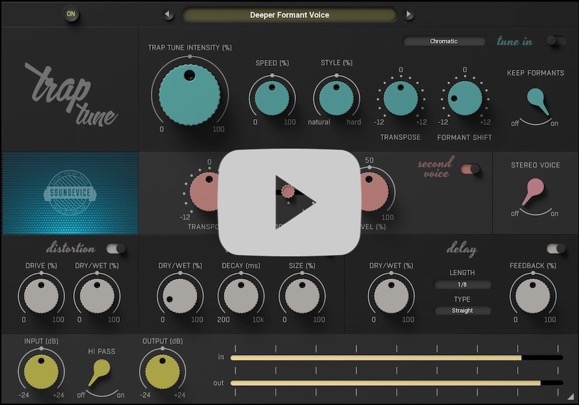The image size is (579, 405).
Task: Click the distortion section title
Action: pyautogui.click(x=70, y=248)
